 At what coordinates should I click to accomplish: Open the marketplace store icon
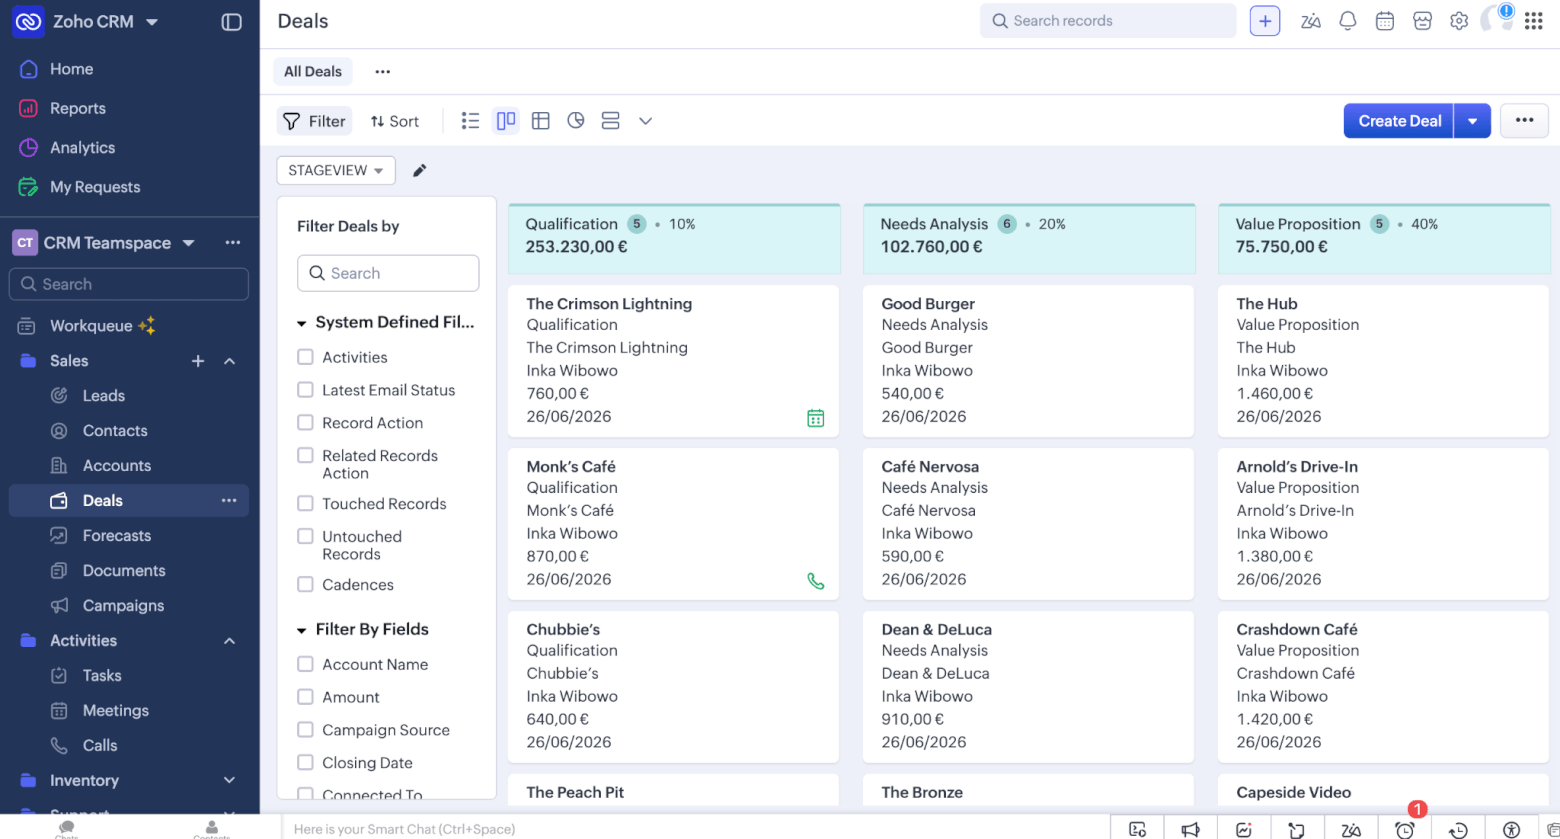click(x=1422, y=21)
